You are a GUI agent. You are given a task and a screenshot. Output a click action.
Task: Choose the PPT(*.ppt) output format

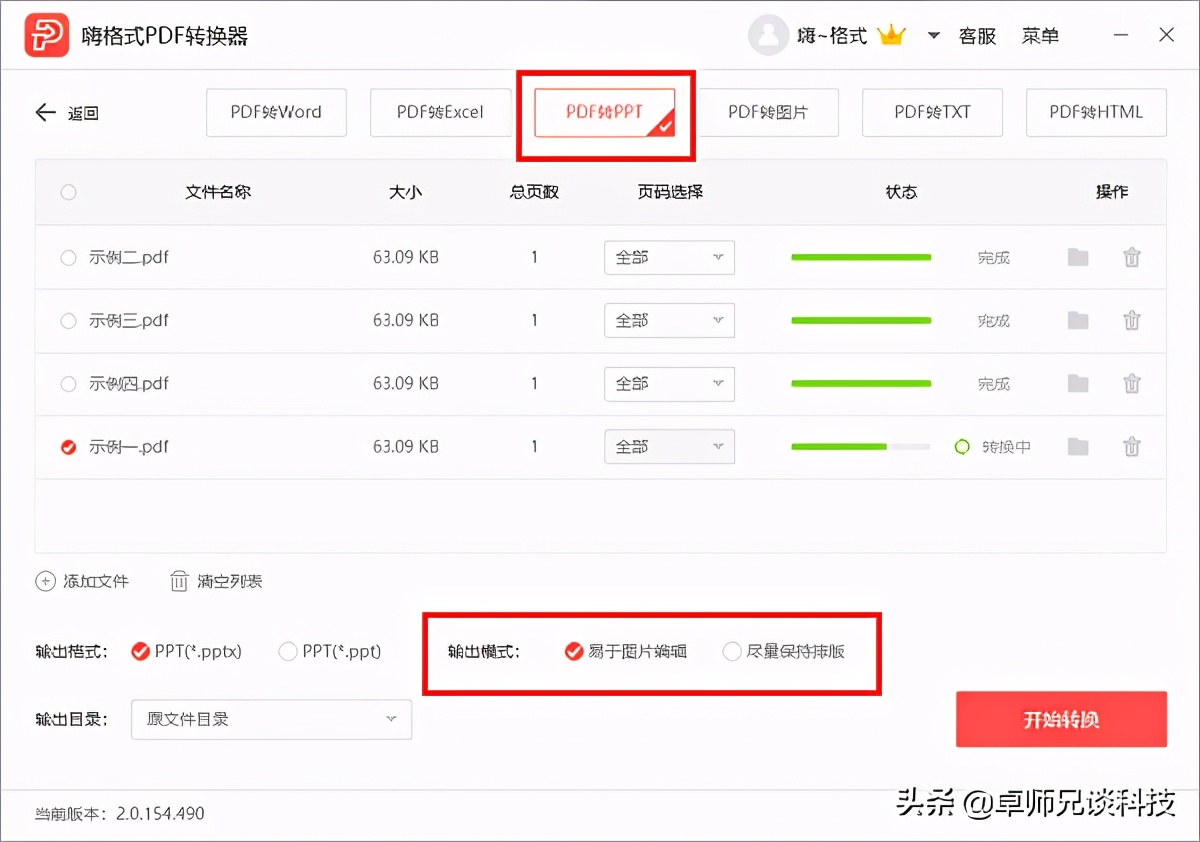[289, 651]
